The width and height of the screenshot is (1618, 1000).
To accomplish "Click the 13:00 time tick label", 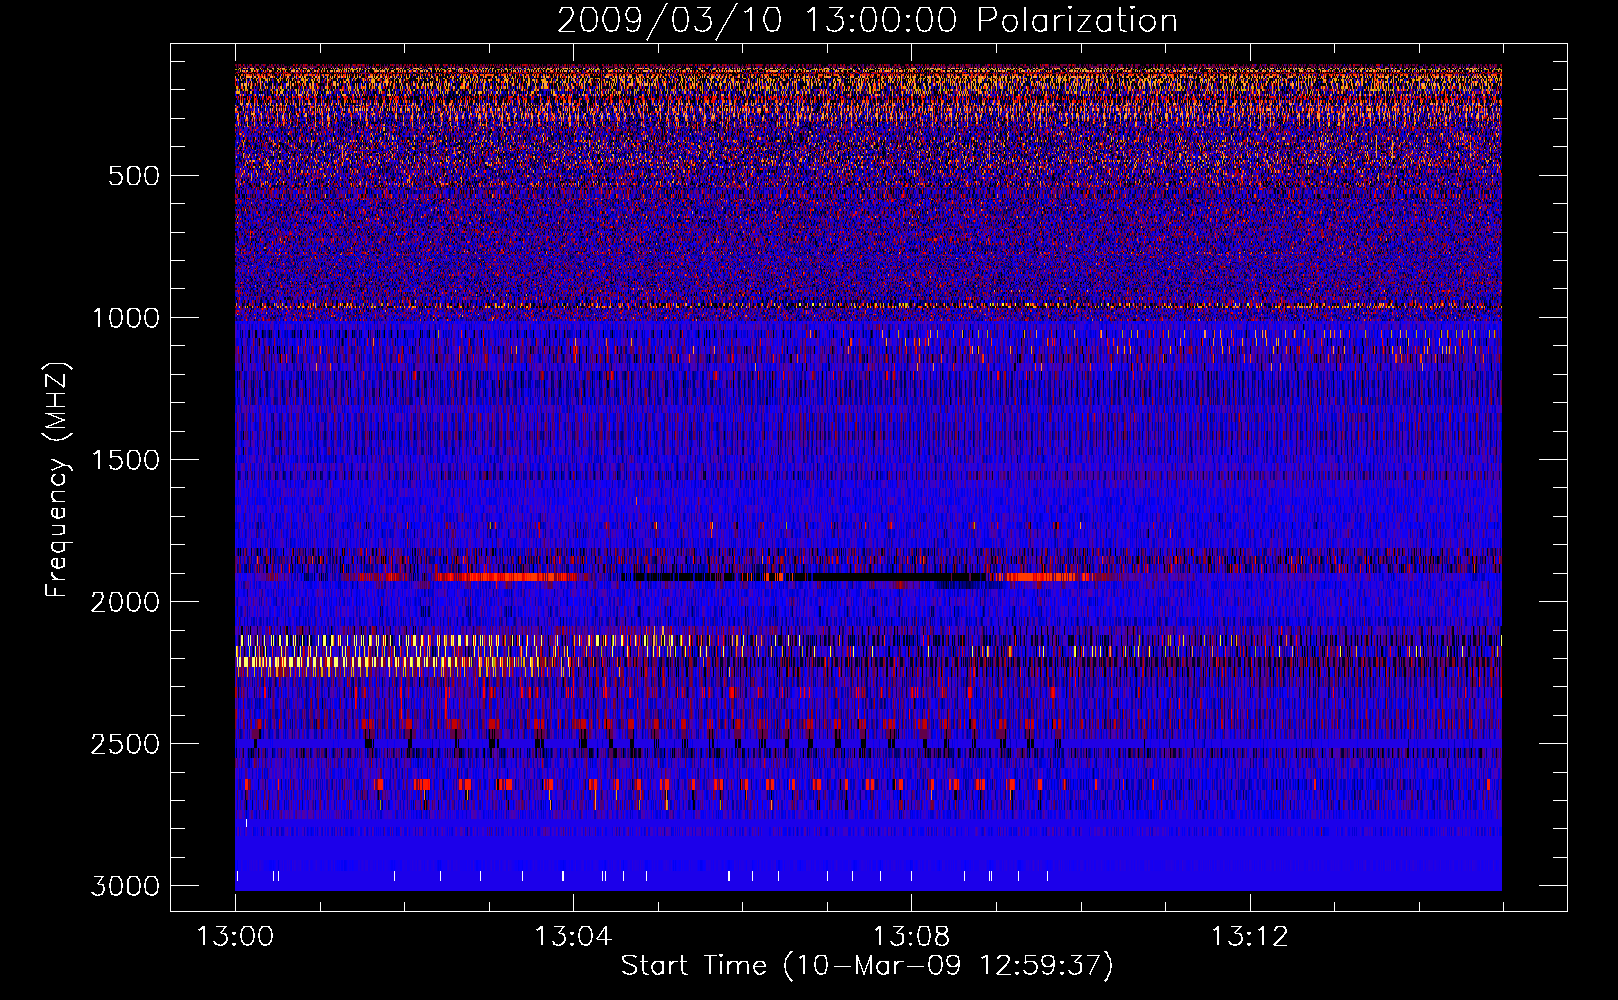I will 235,937.
